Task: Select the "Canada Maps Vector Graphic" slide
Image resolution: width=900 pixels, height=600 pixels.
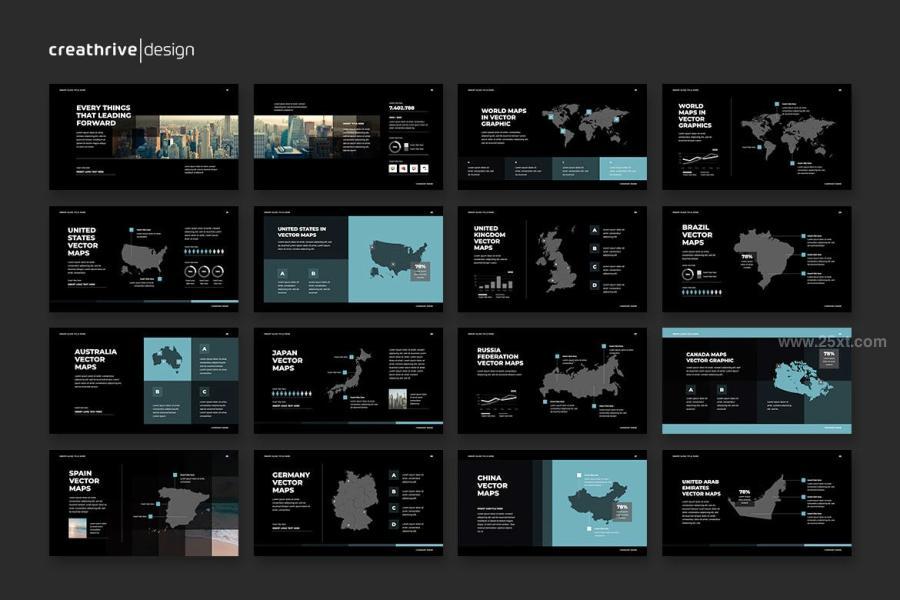Action: coord(757,381)
